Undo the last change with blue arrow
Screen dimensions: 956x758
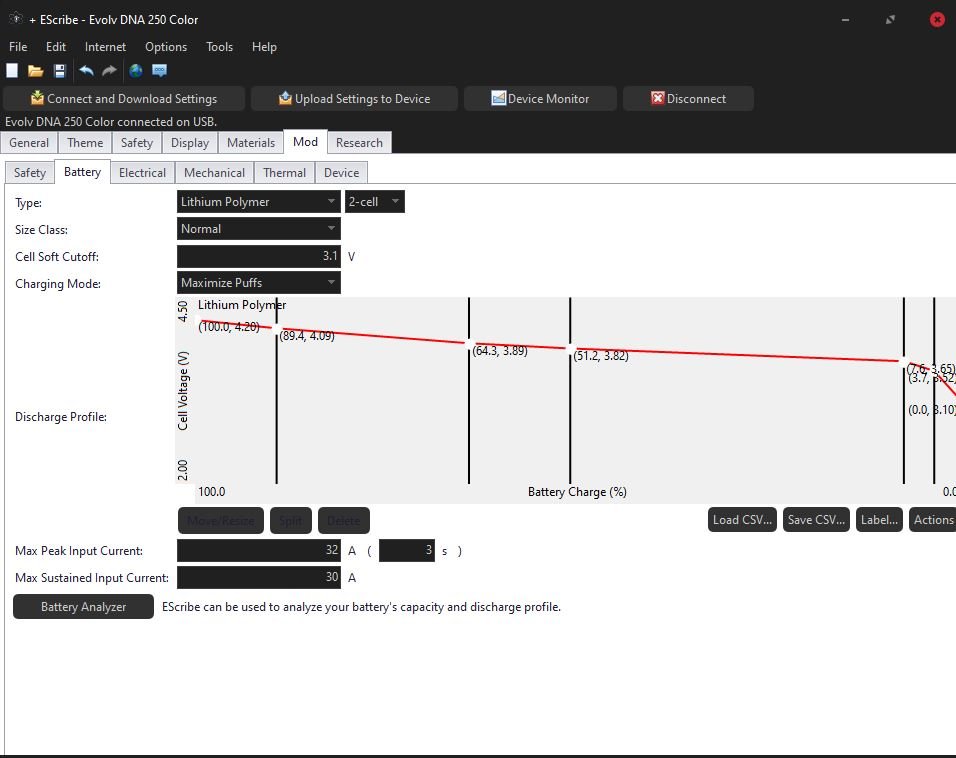click(x=86, y=71)
